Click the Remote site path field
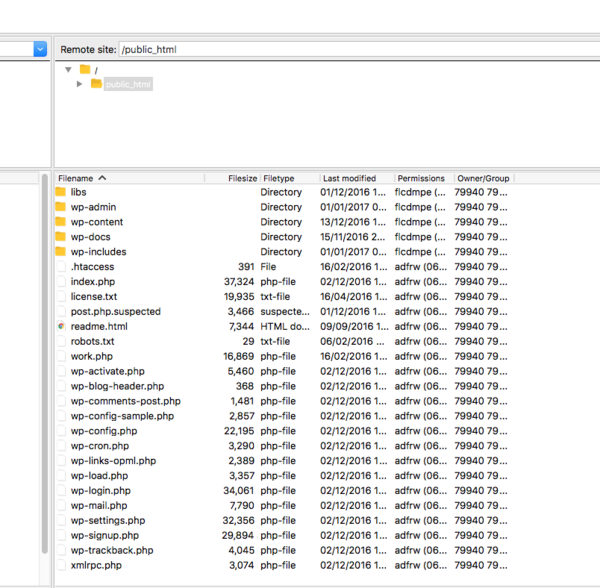The height and width of the screenshot is (588, 600). [355, 49]
